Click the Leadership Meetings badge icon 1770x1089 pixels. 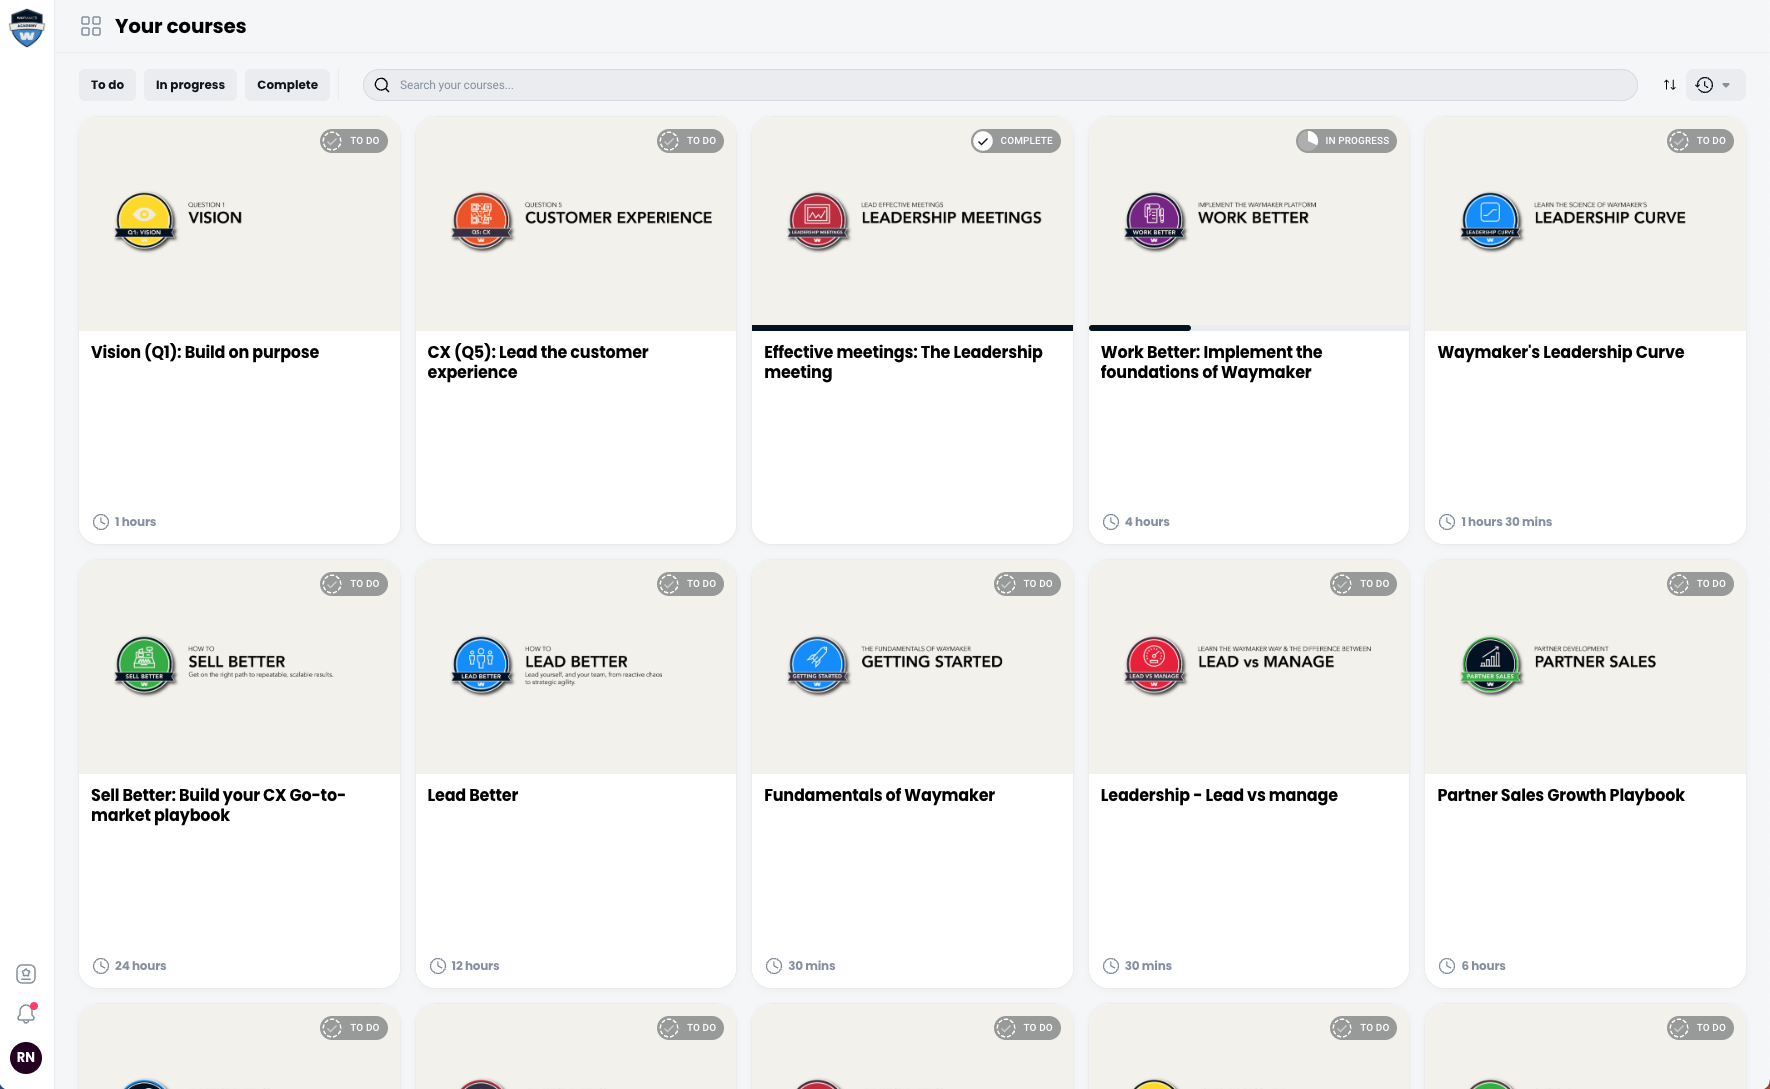click(818, 222)
